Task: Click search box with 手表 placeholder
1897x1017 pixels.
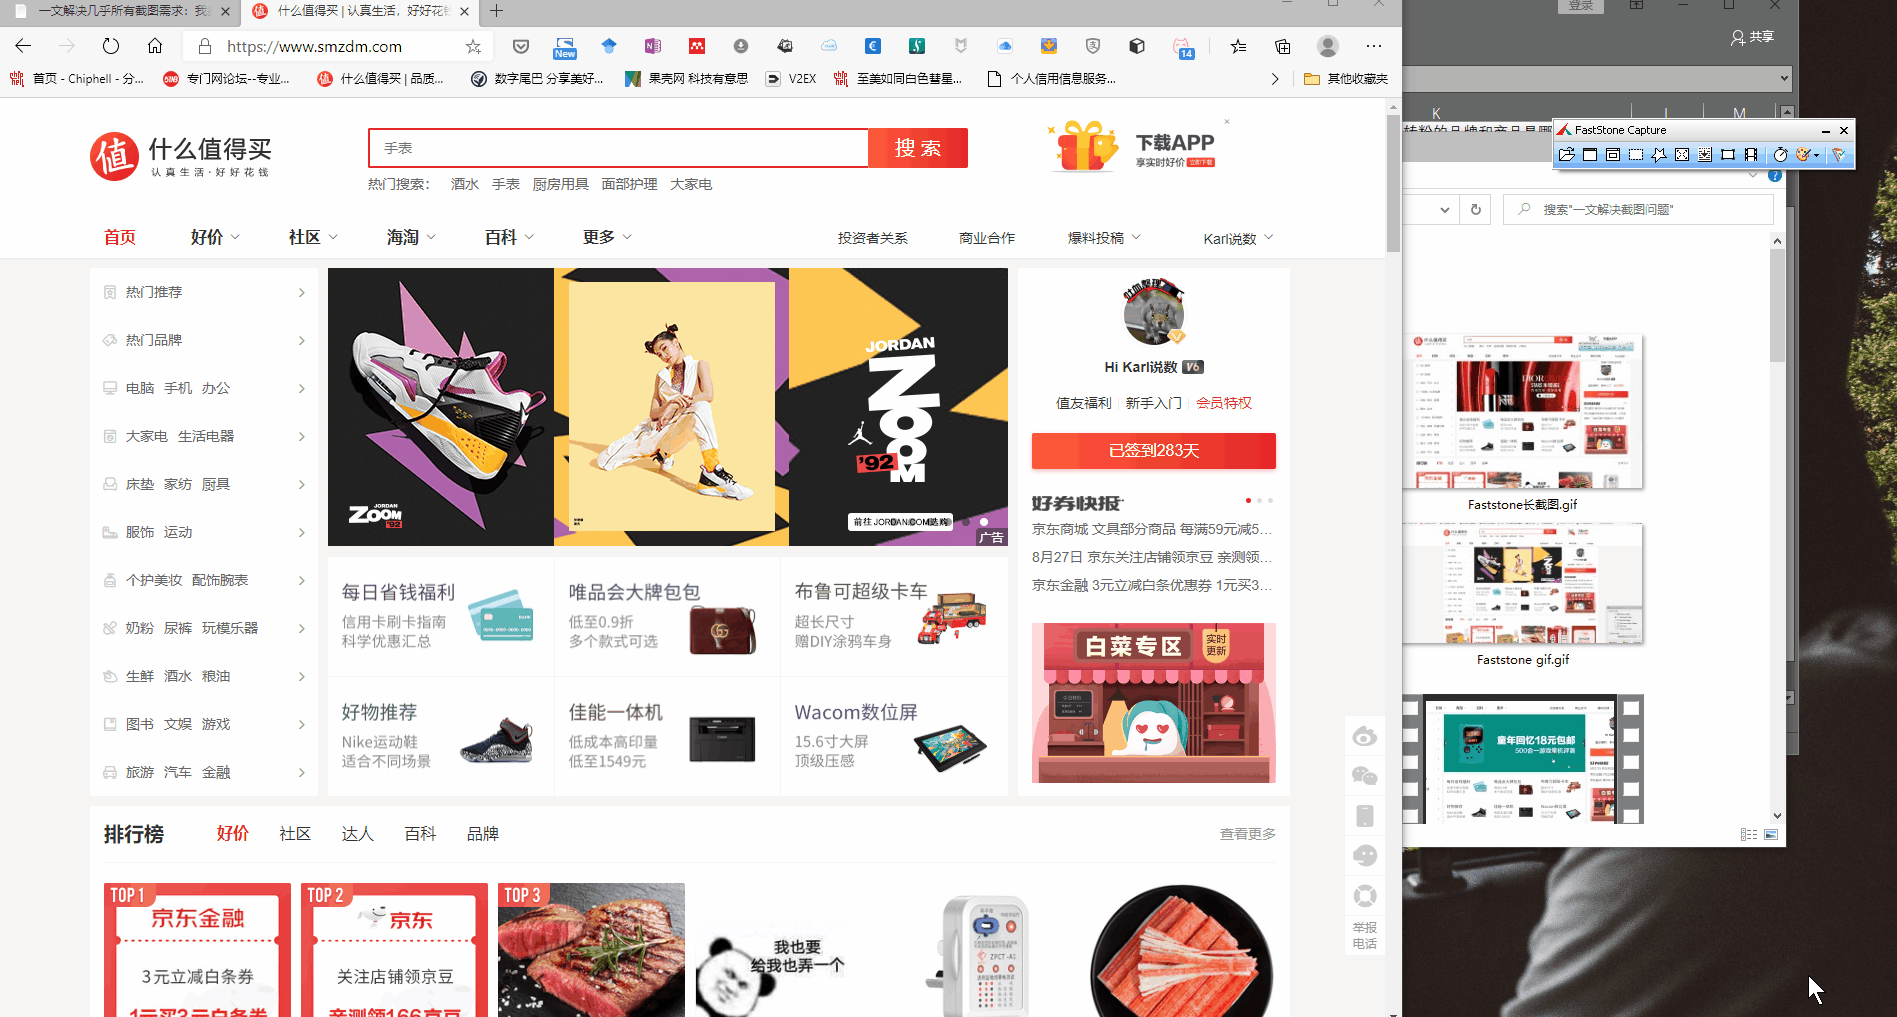Action: click(x=618, y=148)
